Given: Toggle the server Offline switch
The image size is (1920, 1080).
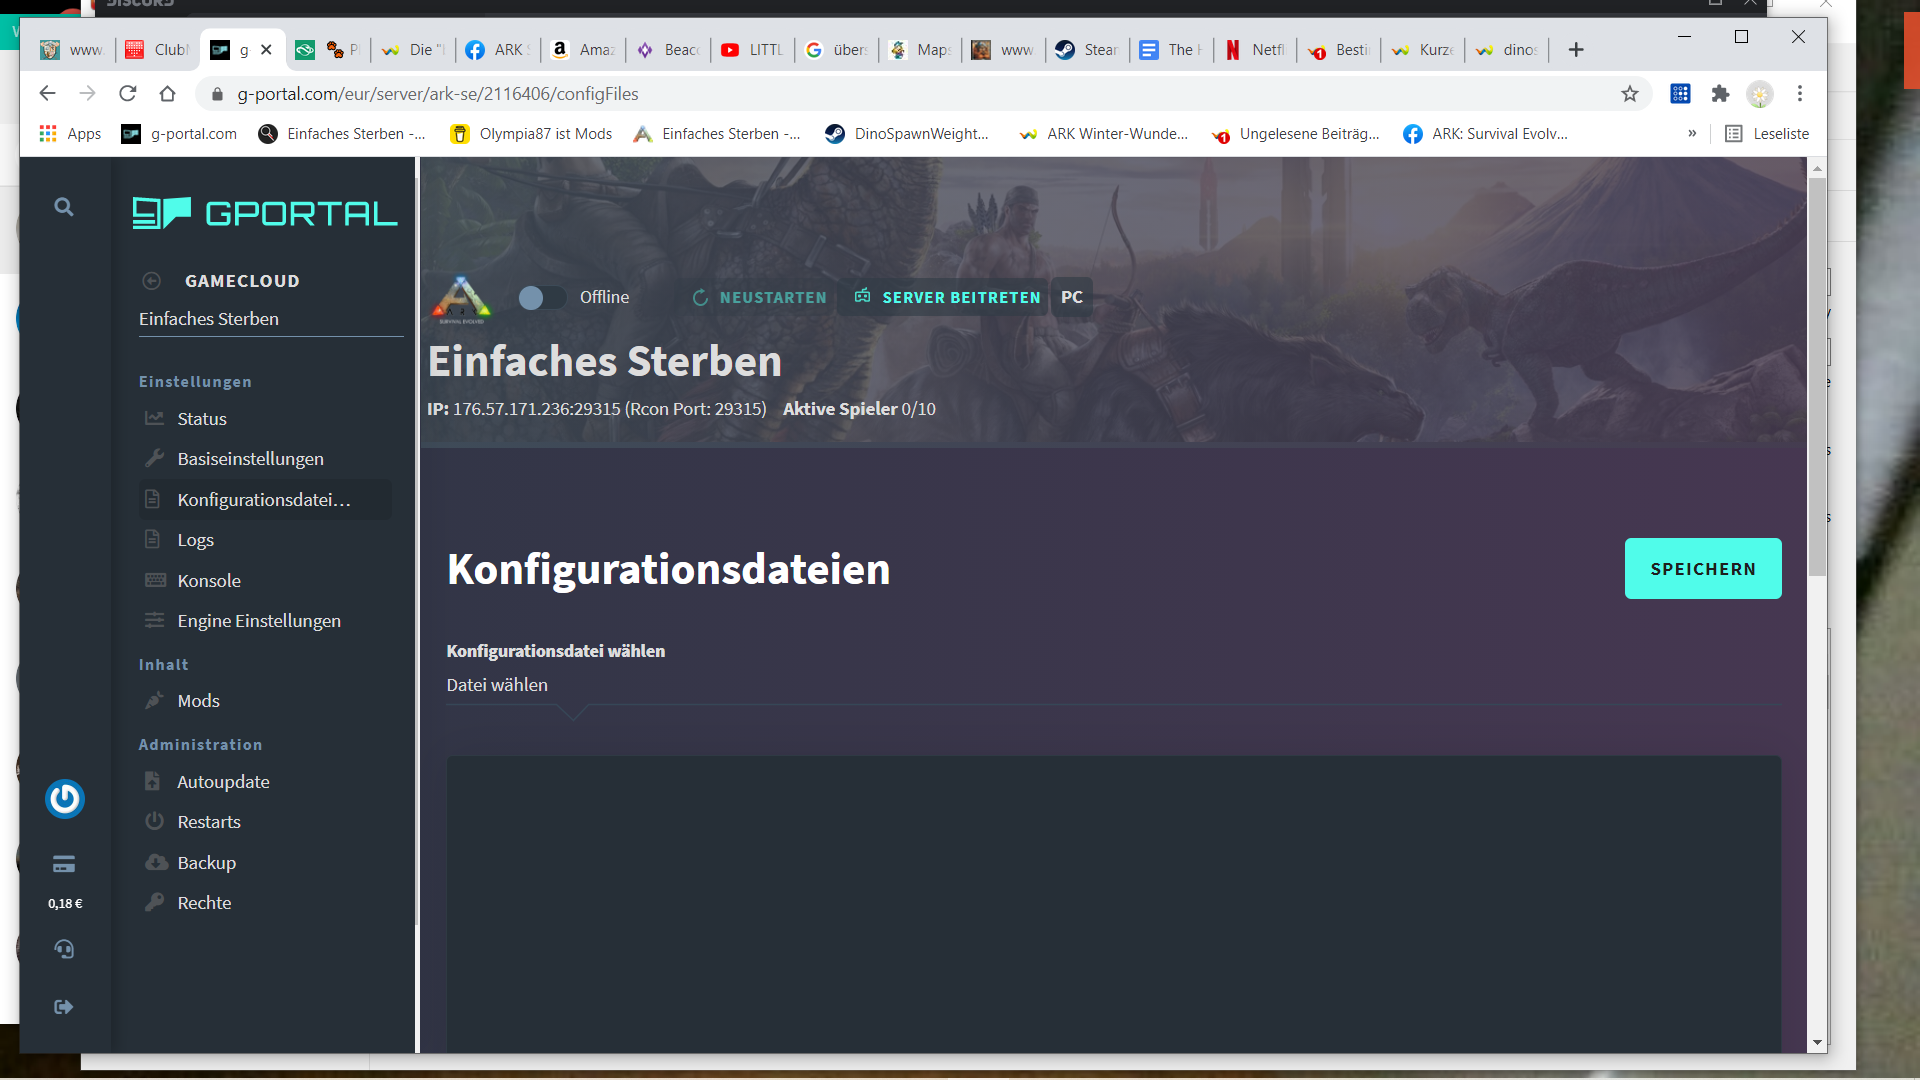Looking at the screenshot, I should pyautogui.click(x=542, y=297).
